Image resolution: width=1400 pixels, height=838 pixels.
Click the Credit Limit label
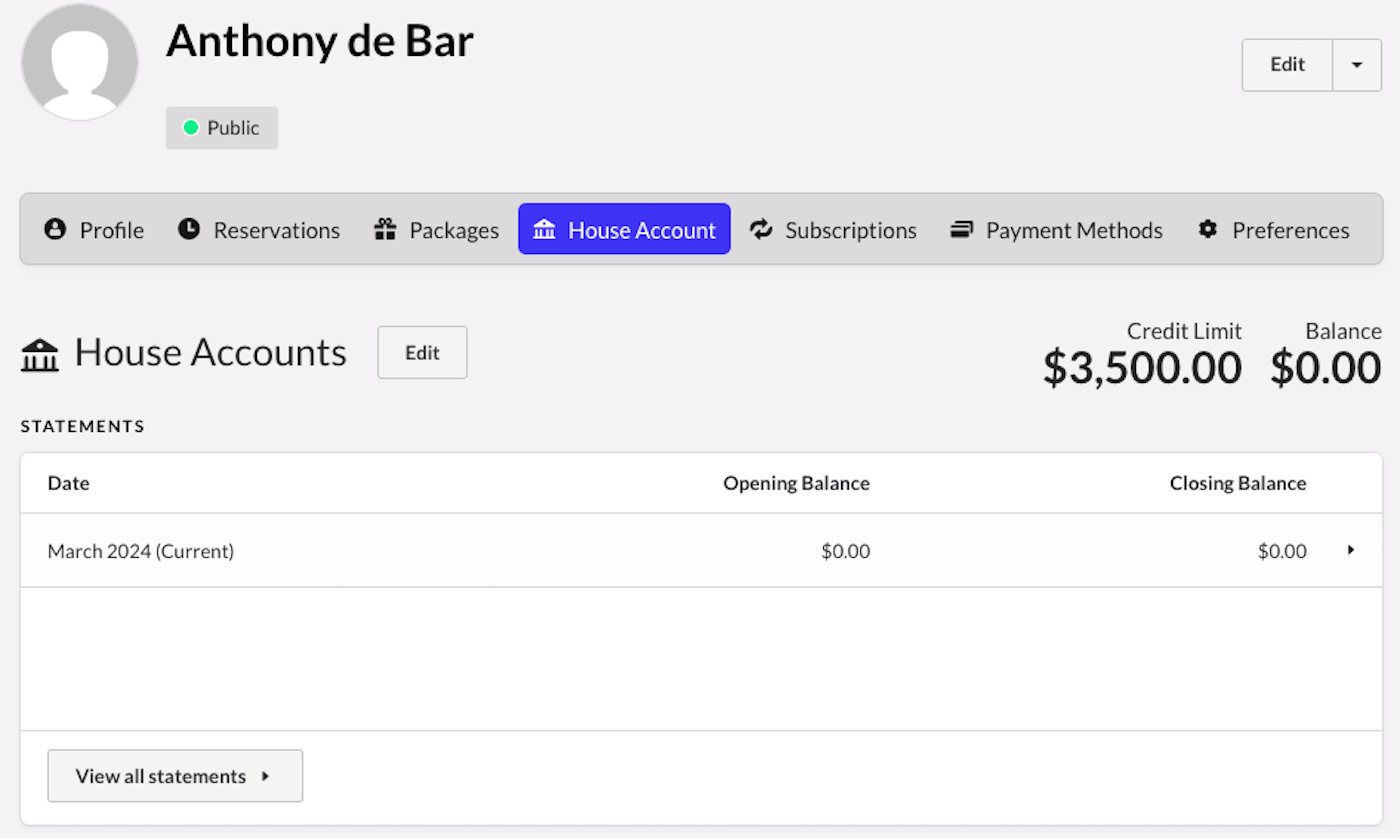(x=1184, y=331)
